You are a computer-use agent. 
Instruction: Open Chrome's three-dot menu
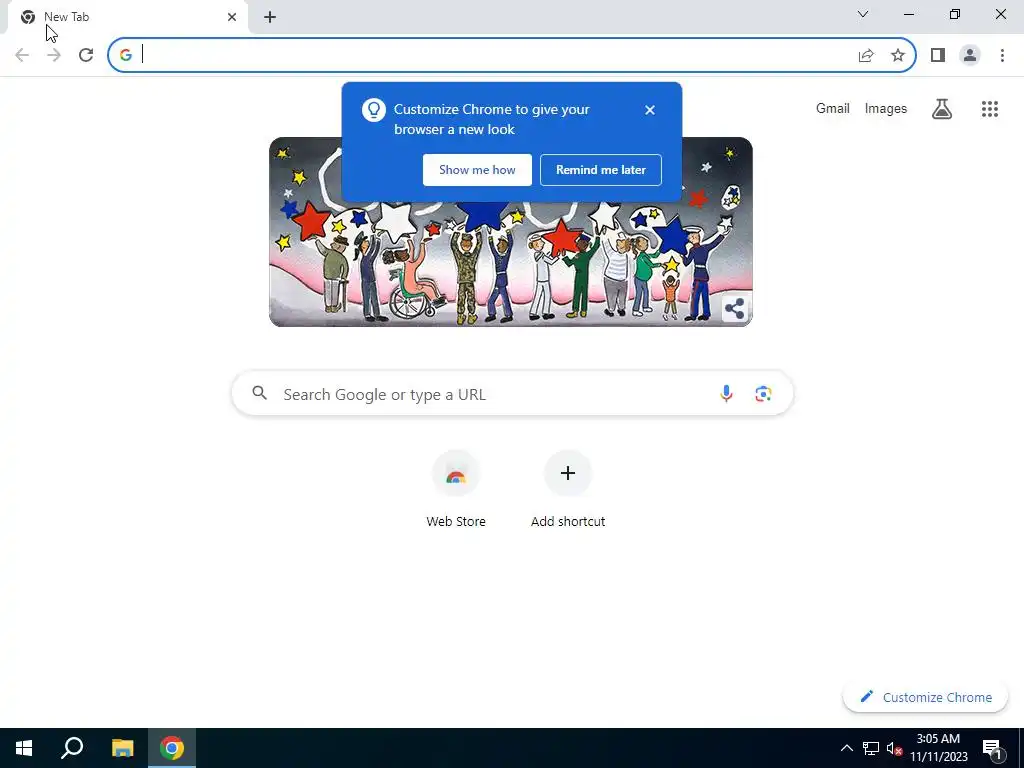click(x=1002, y=55)
